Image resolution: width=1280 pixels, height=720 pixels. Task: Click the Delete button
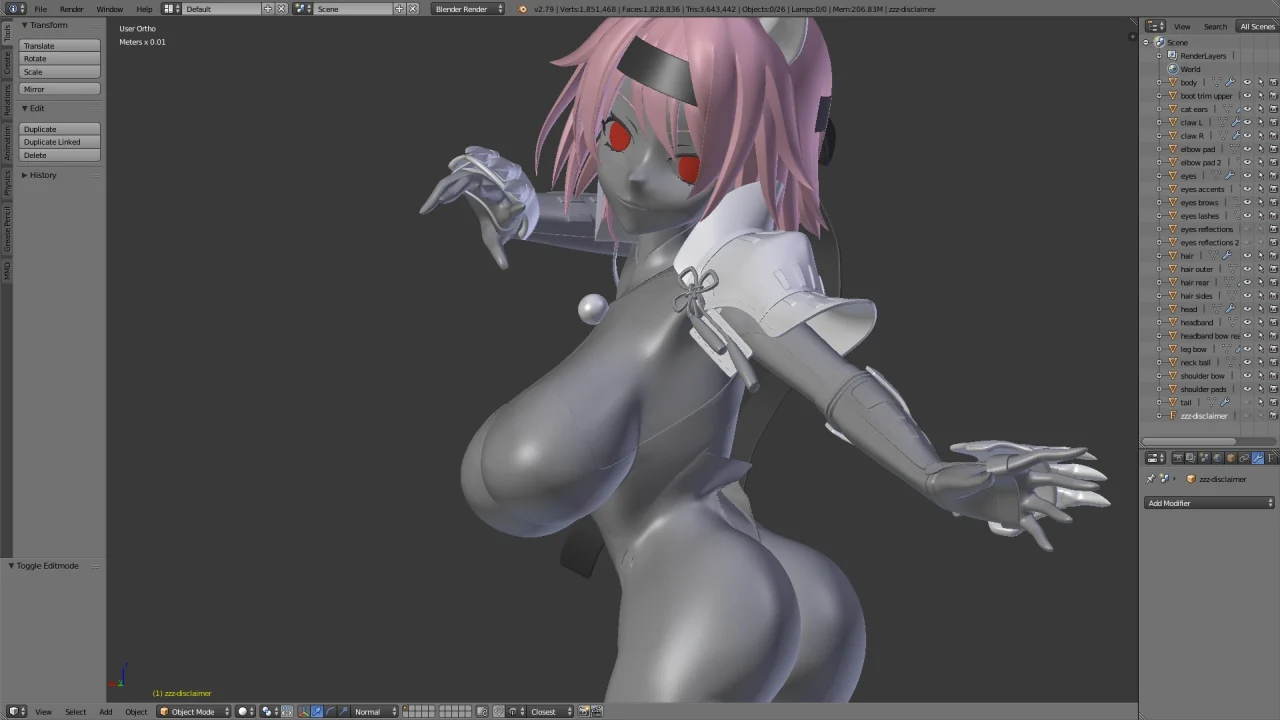[60, 155]
